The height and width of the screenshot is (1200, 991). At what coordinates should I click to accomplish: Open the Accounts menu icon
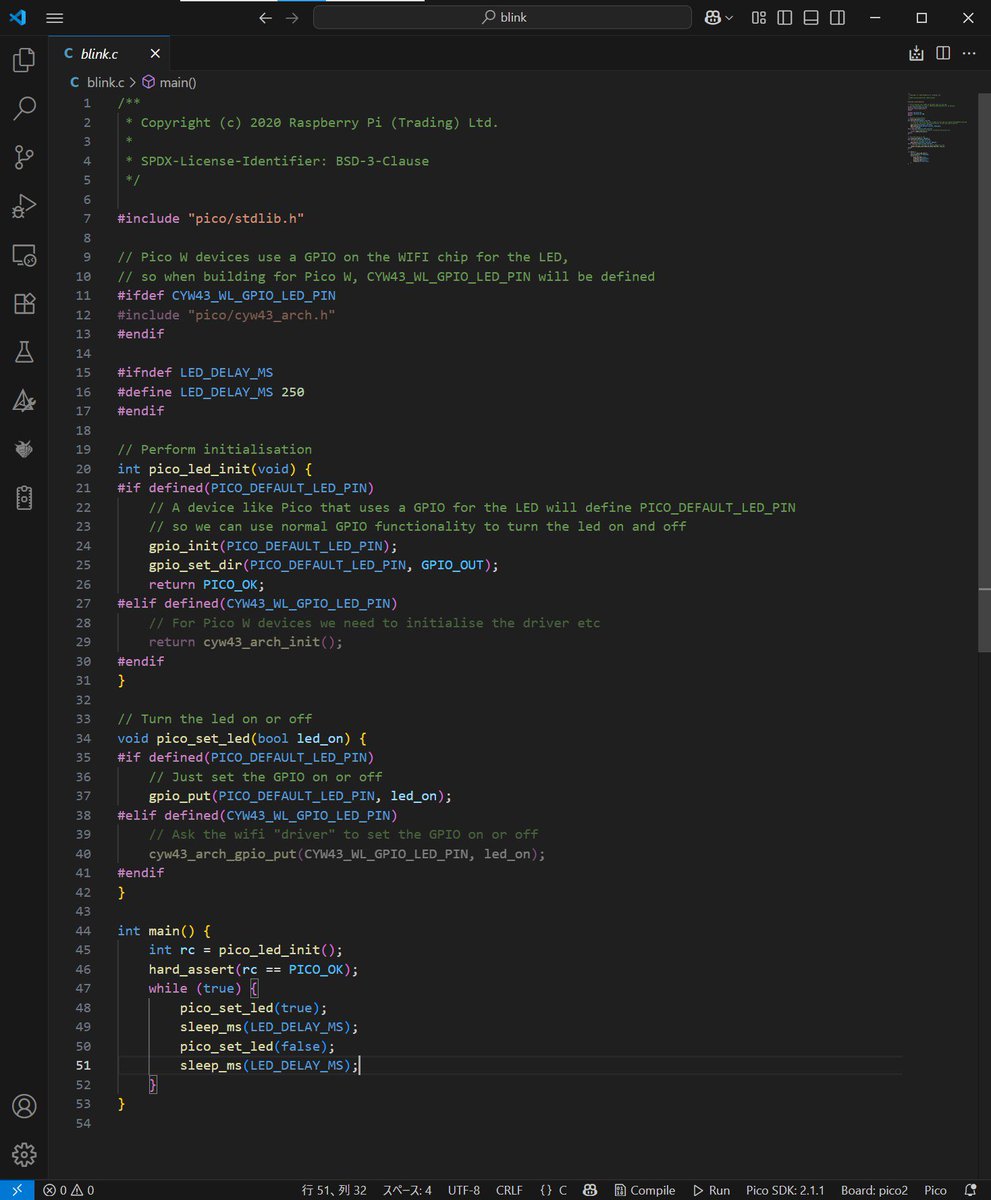pos(24,1106)
